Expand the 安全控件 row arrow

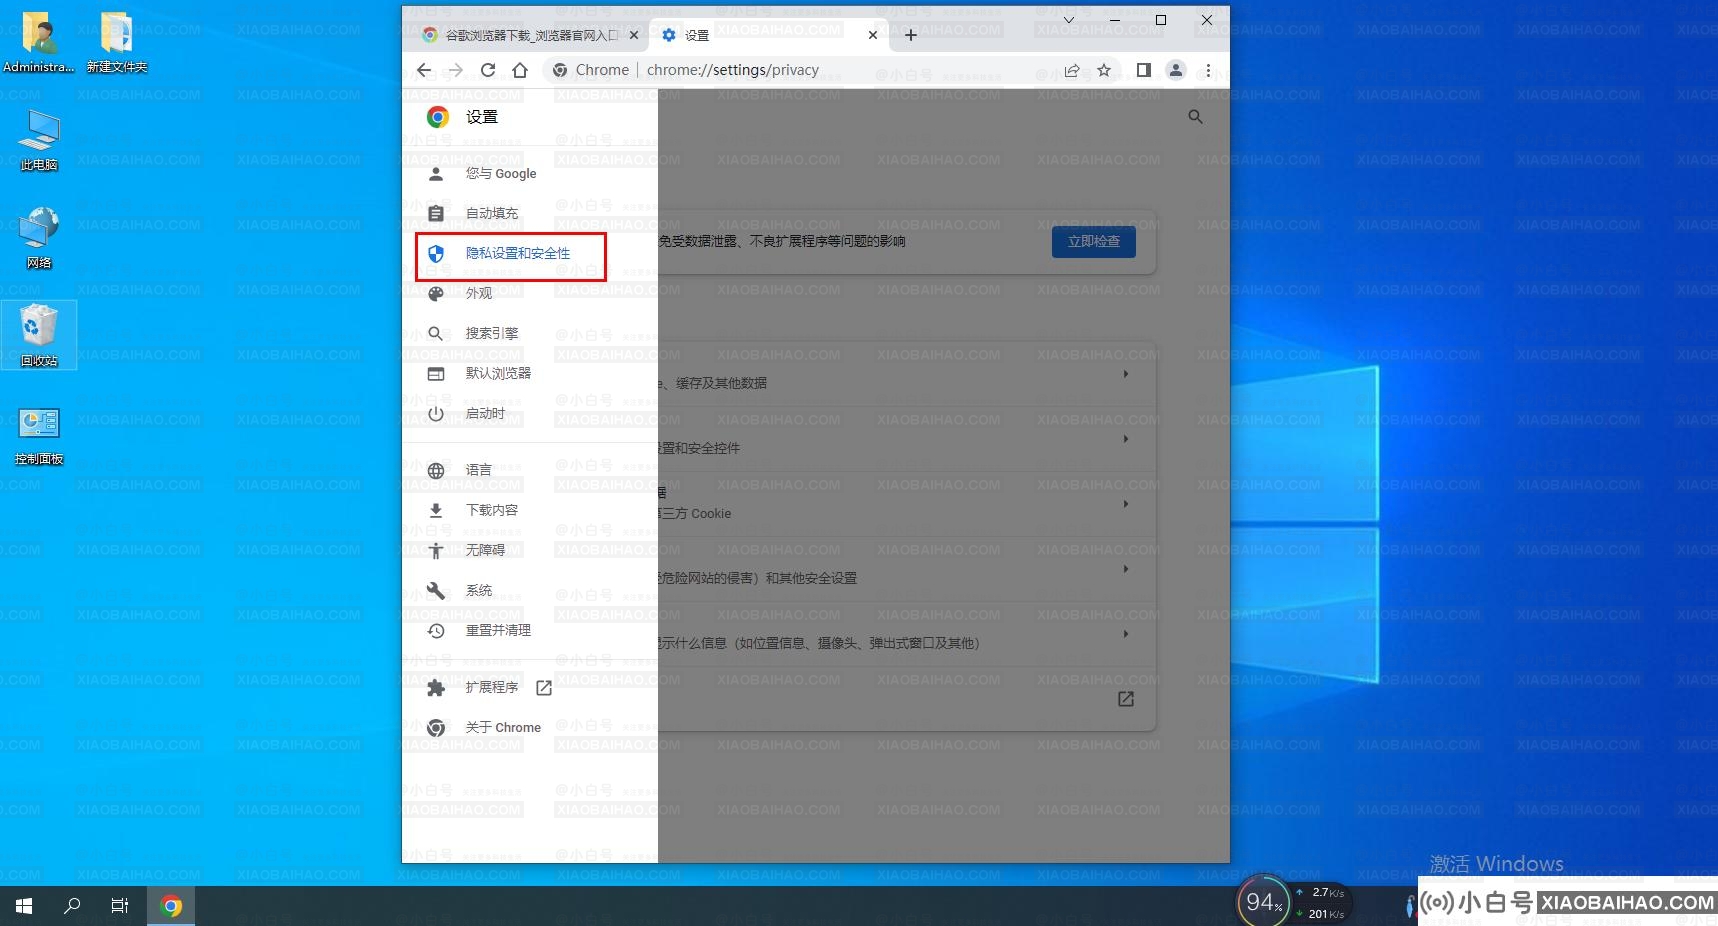(x=1126, y=439)
